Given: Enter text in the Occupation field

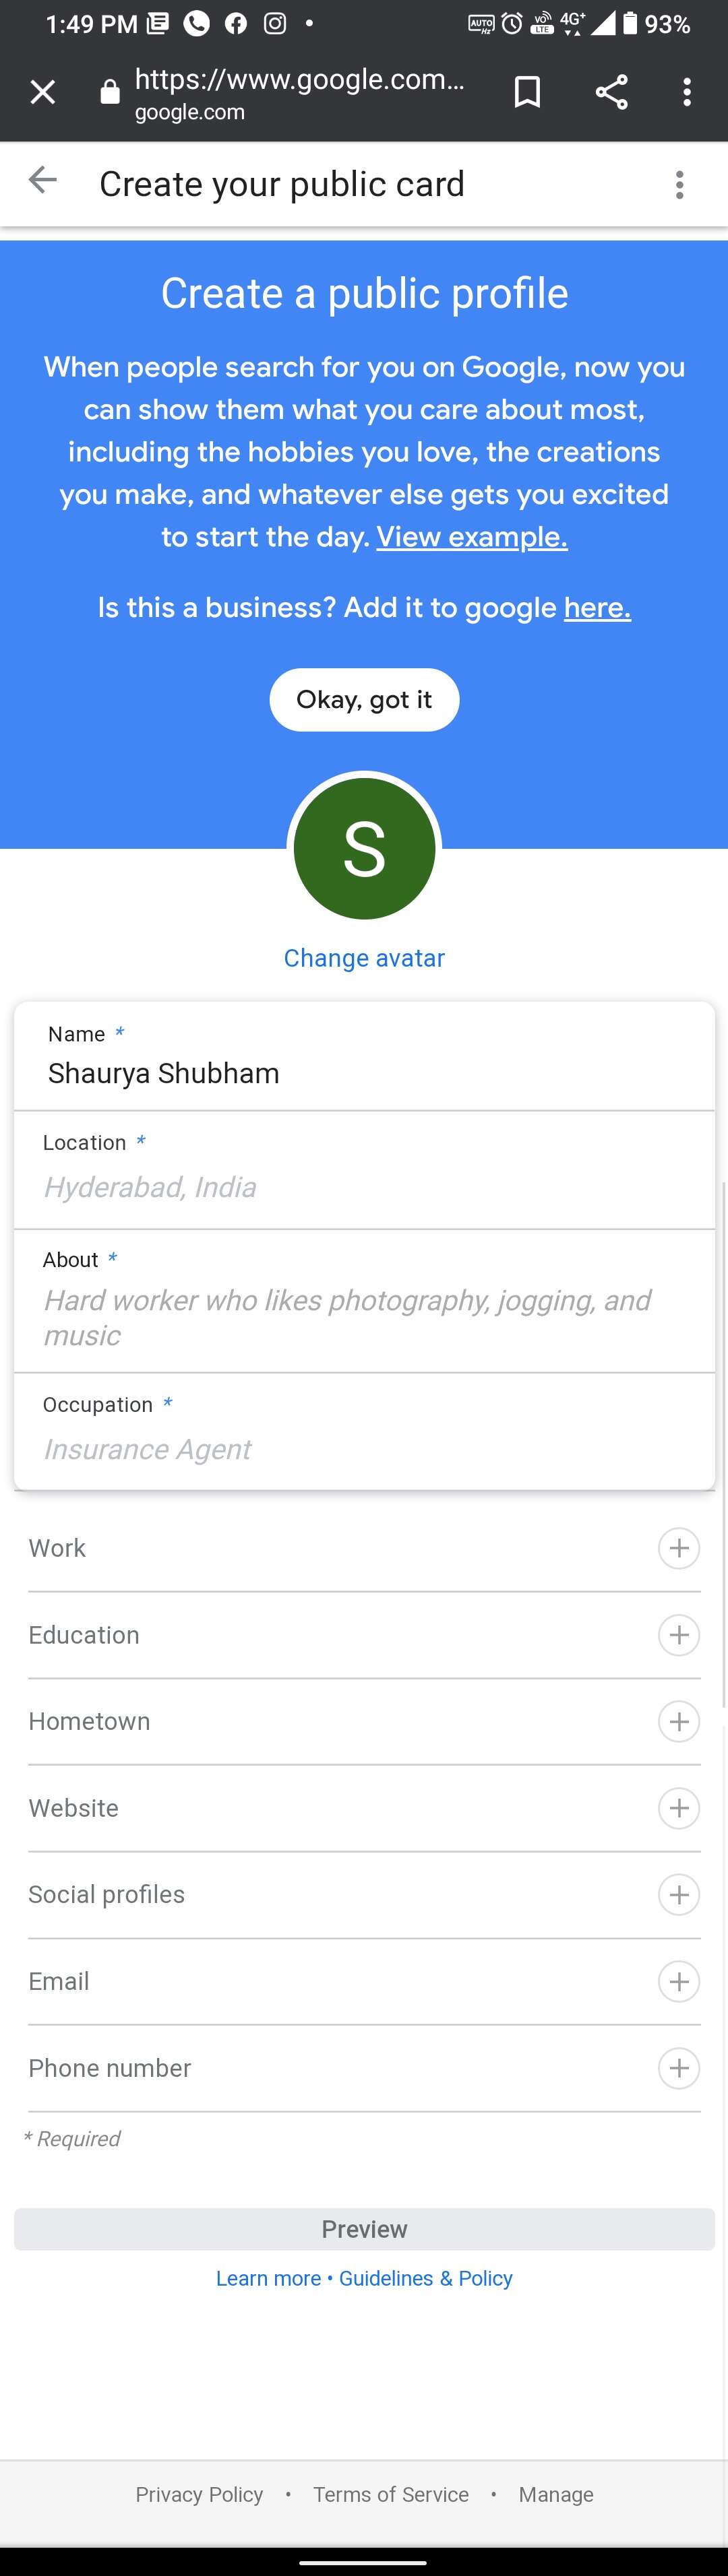Looking at the screenshot, I should (364, 1449).
